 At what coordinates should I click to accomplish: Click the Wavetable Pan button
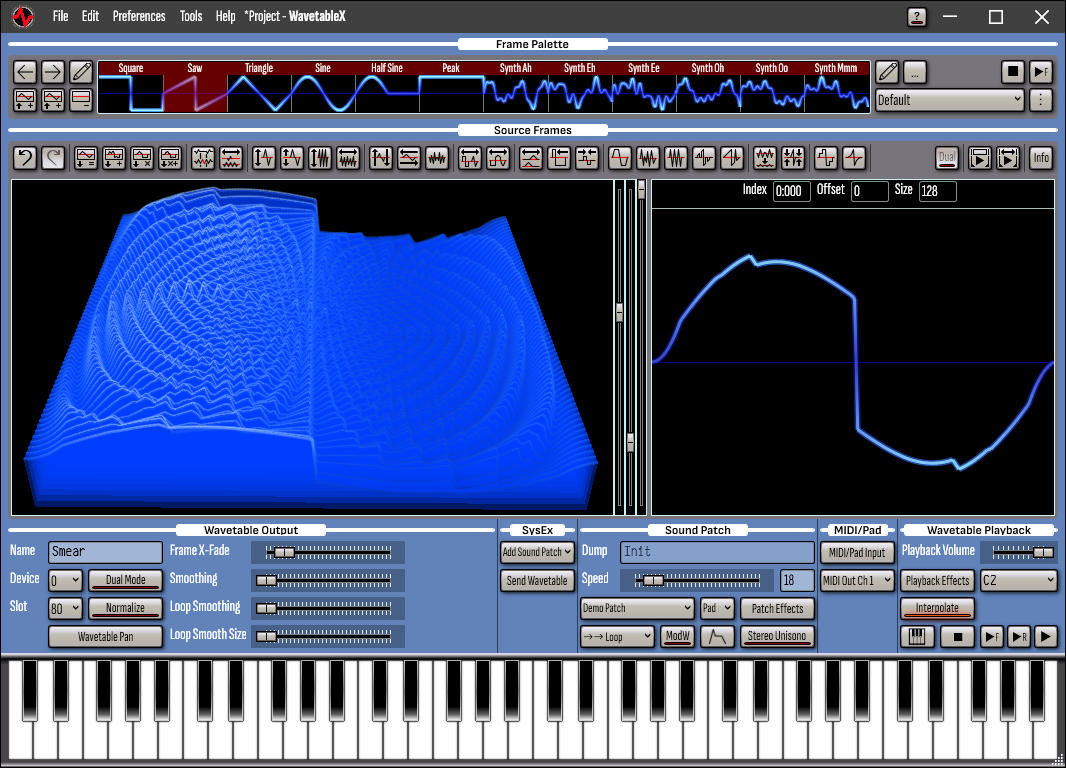(105, 637)
